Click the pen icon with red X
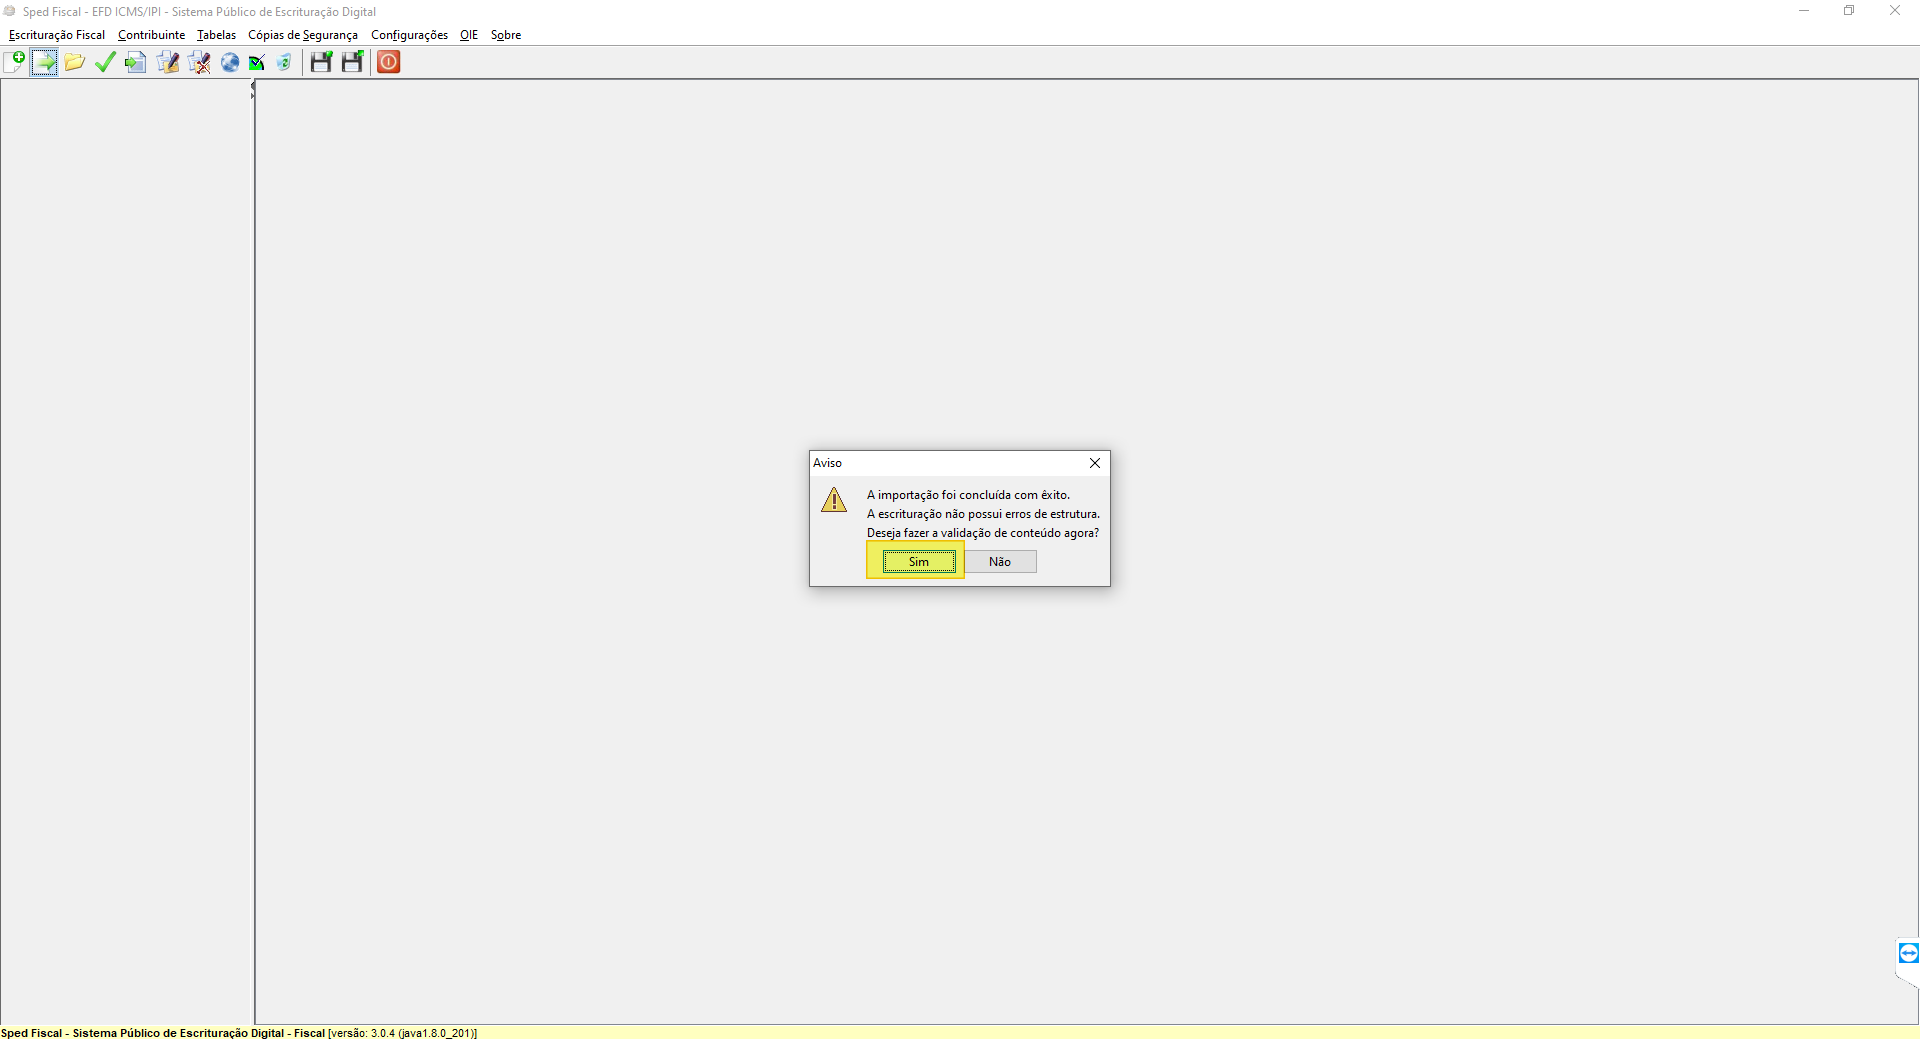 199,62
